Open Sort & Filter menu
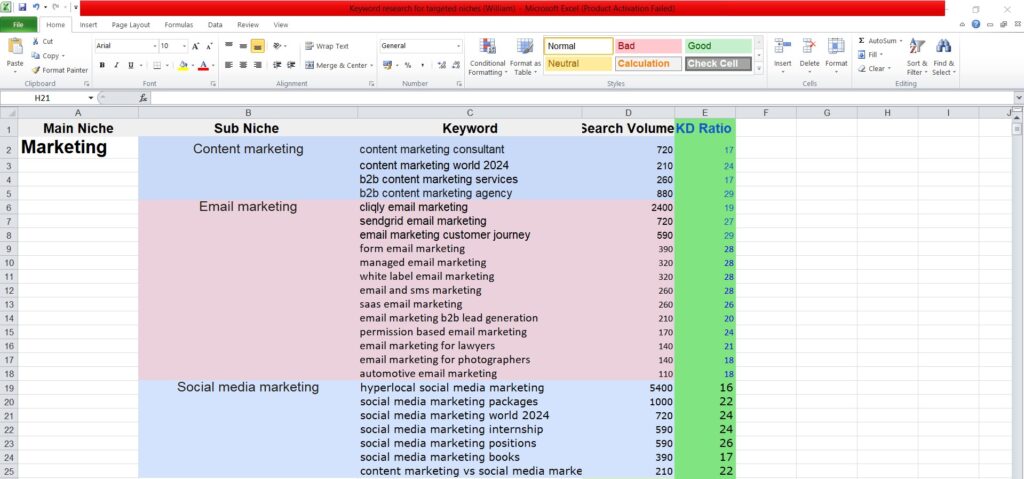The image size is (1024, 479). point(917,57)
